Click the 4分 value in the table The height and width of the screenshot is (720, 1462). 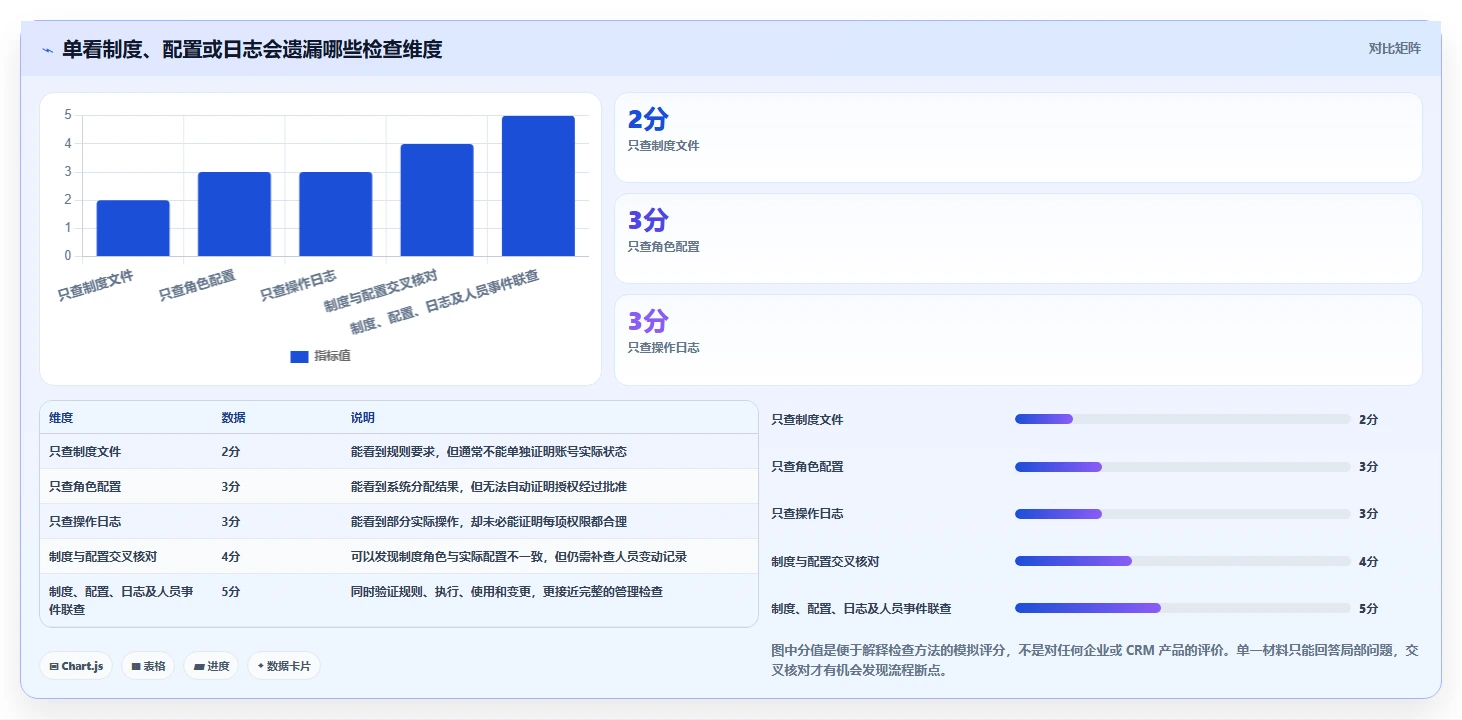point(231,557)
